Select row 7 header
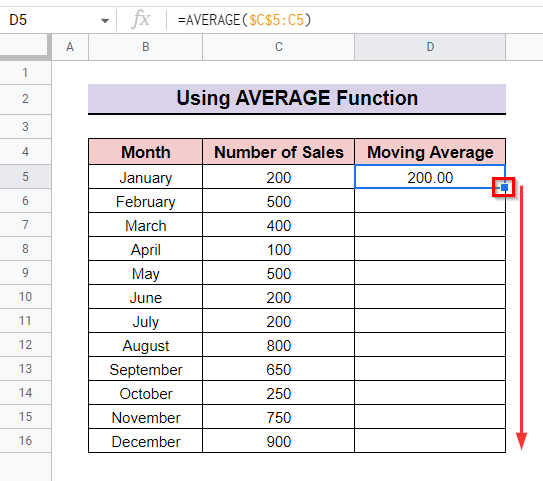This screenshot has height=481, width=543. click(x=25, y=225)
